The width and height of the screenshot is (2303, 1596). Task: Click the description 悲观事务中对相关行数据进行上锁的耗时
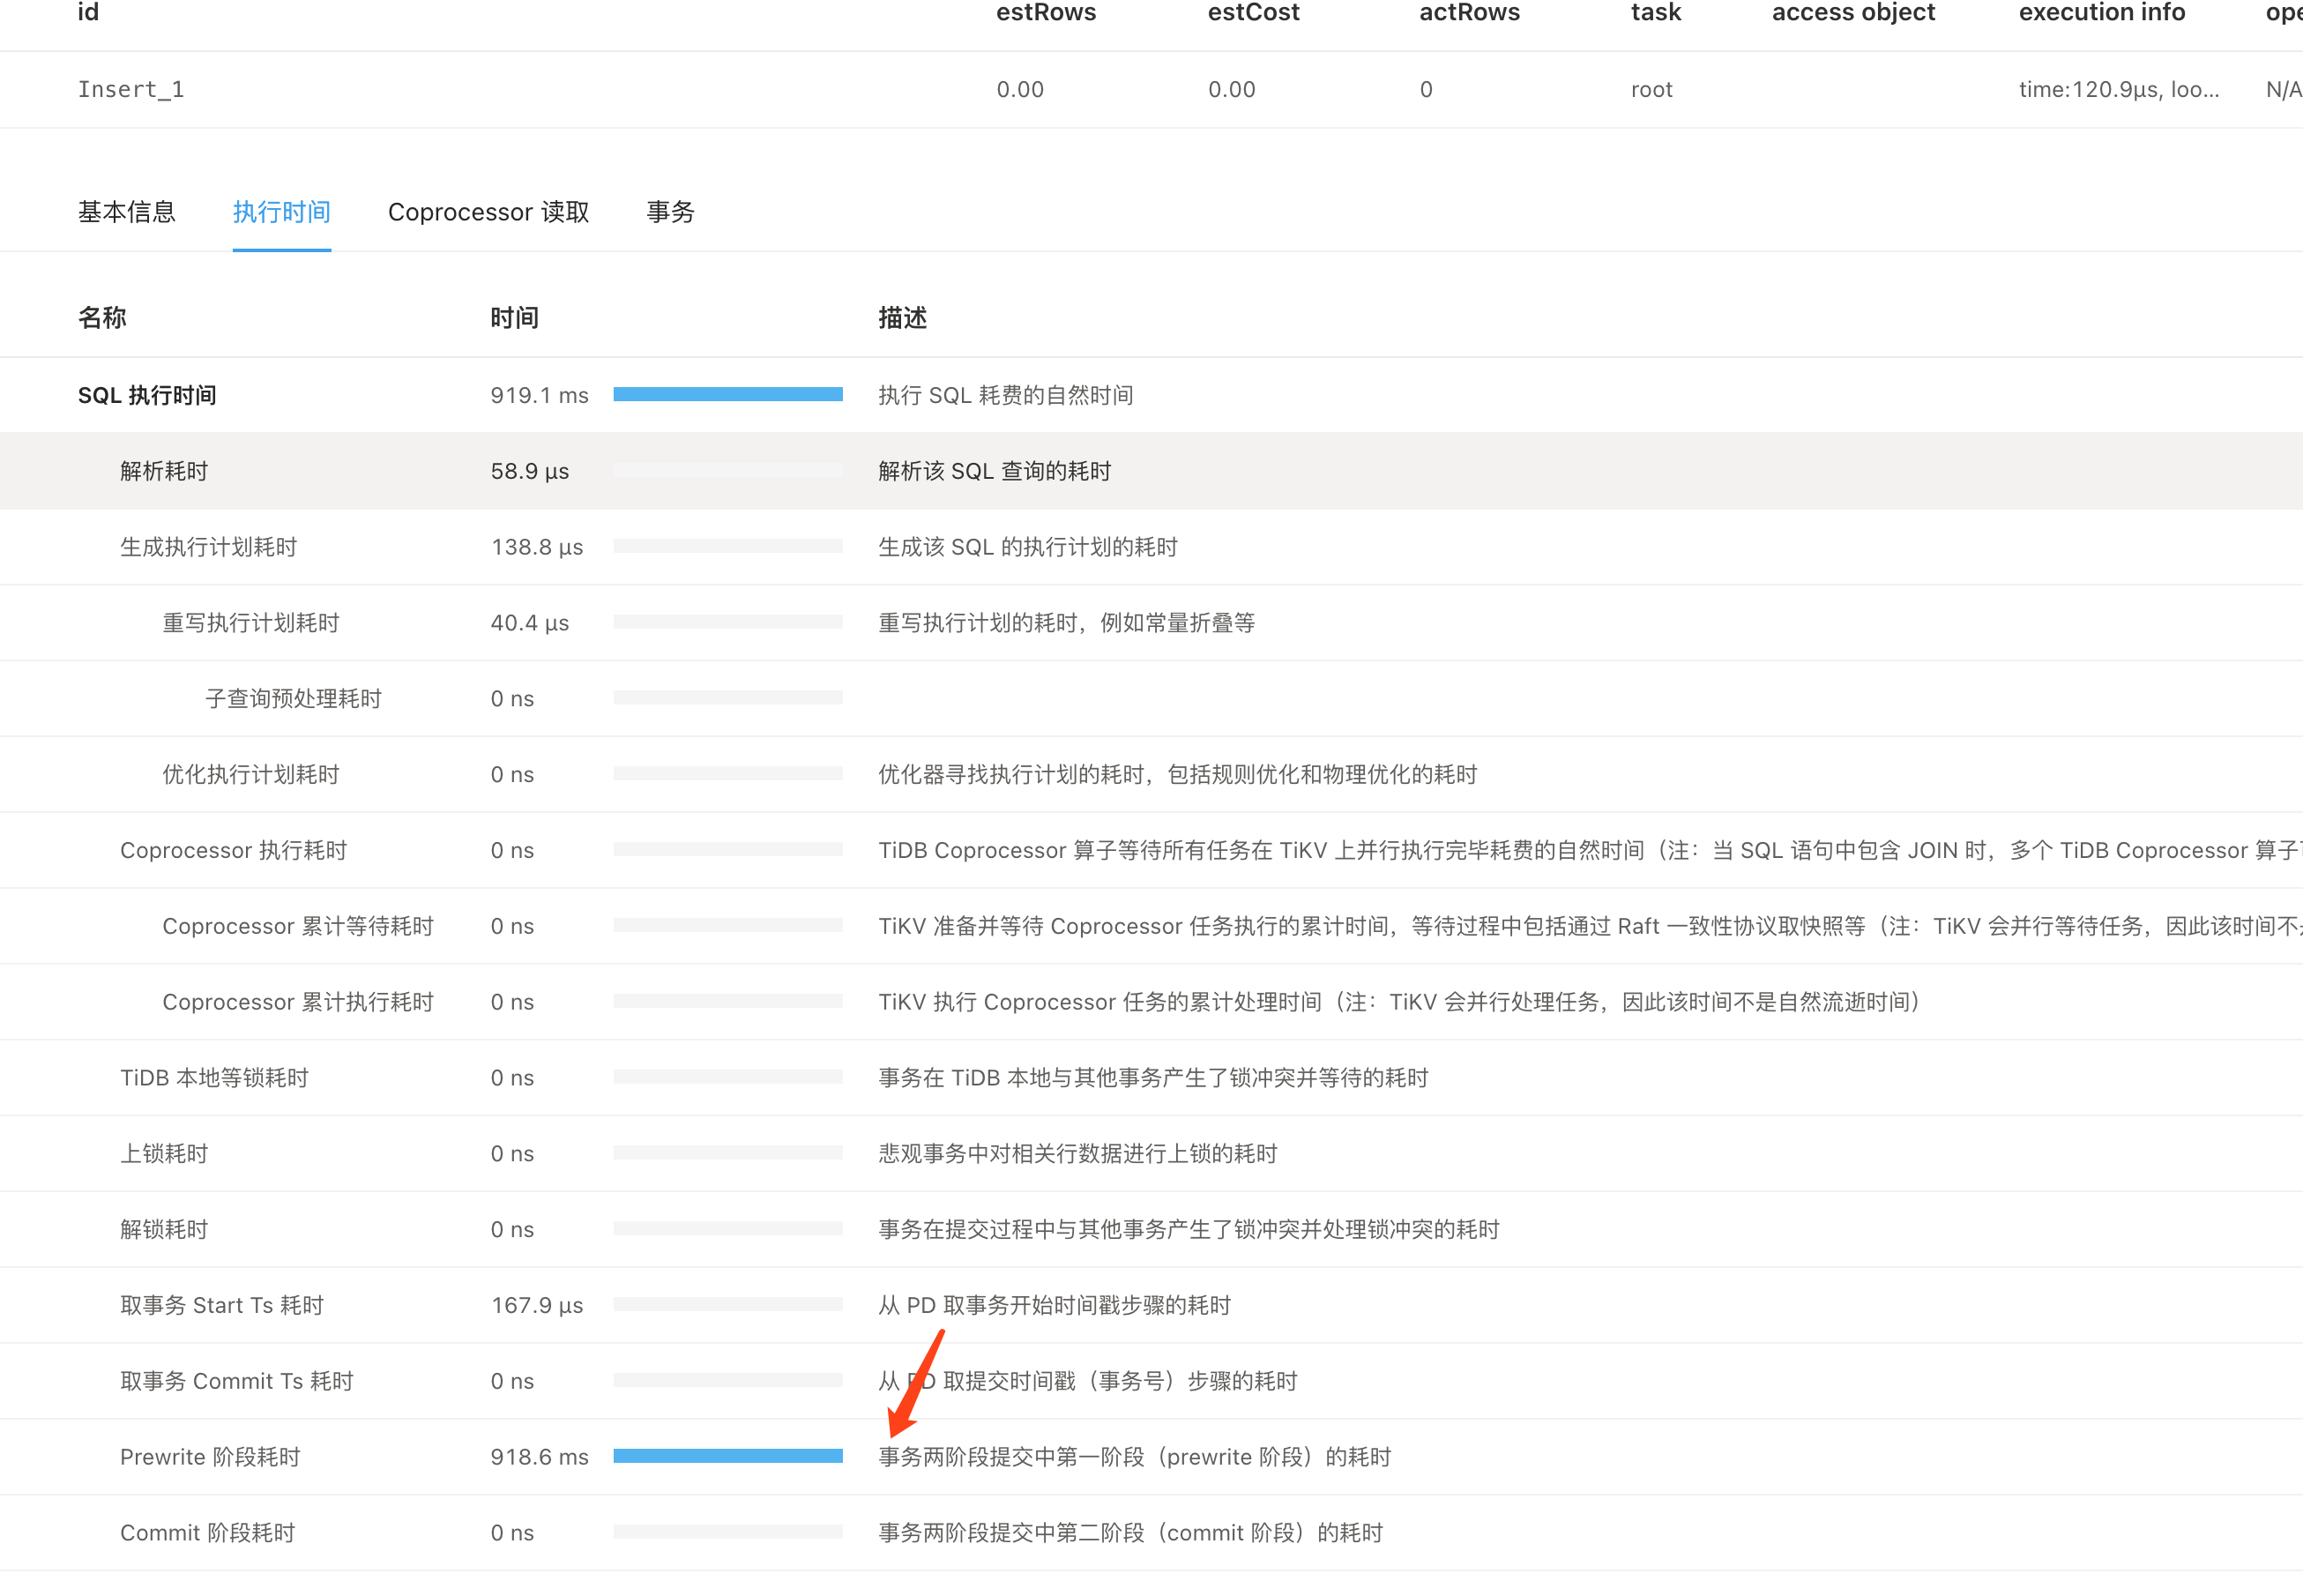1078,1154
